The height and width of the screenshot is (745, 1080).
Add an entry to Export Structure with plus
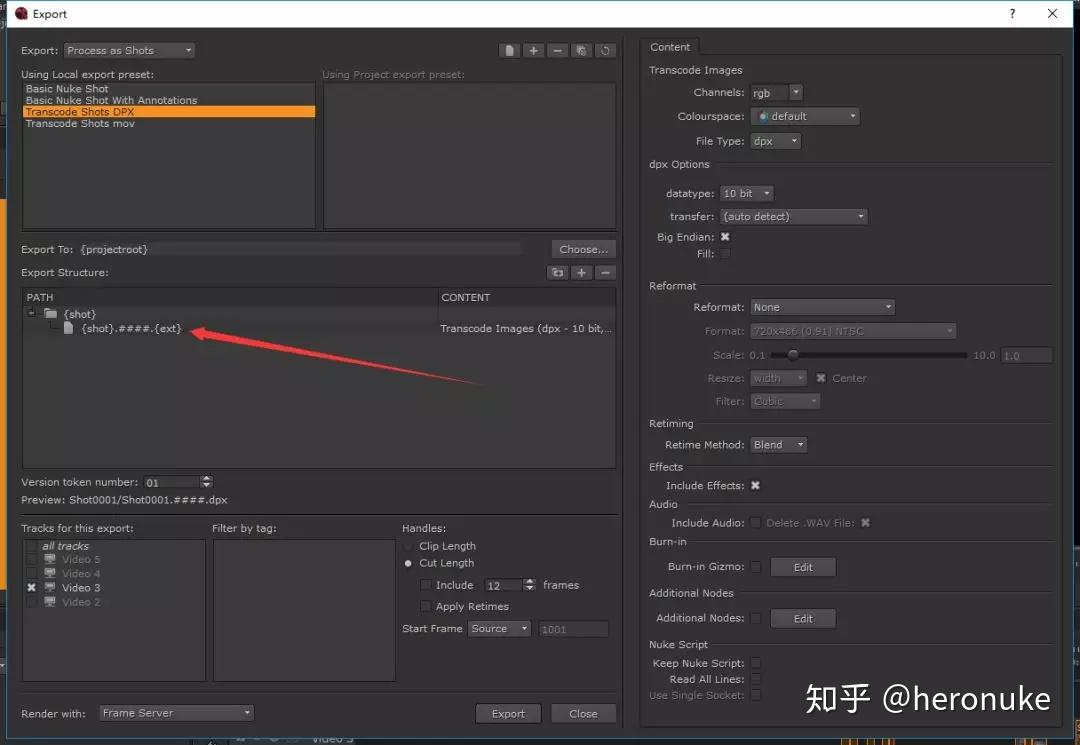coord(582,272)
